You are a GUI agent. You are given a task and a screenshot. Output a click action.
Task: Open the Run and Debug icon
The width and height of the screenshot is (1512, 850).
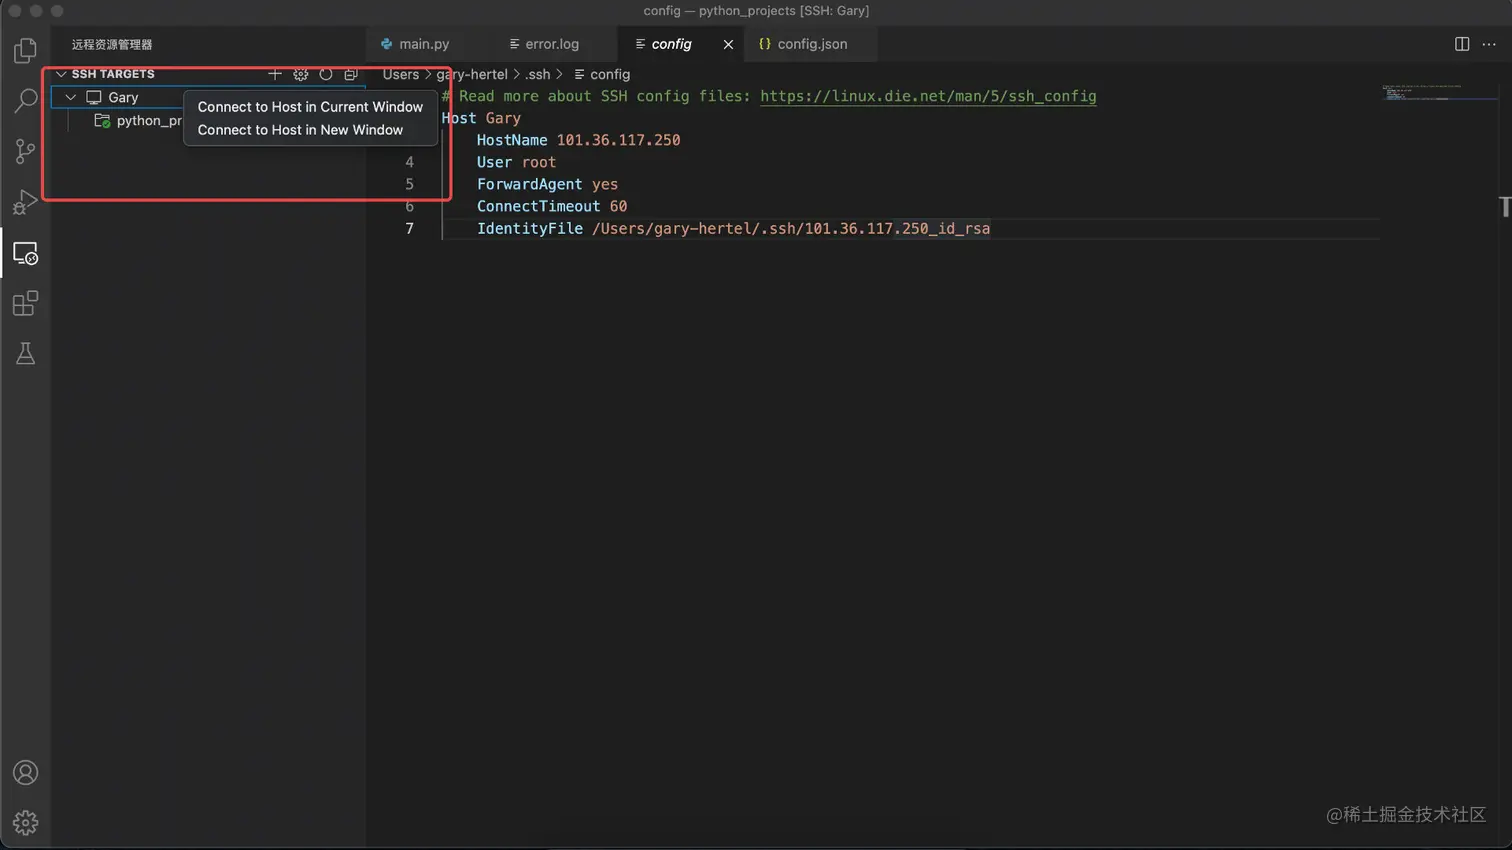26,202
